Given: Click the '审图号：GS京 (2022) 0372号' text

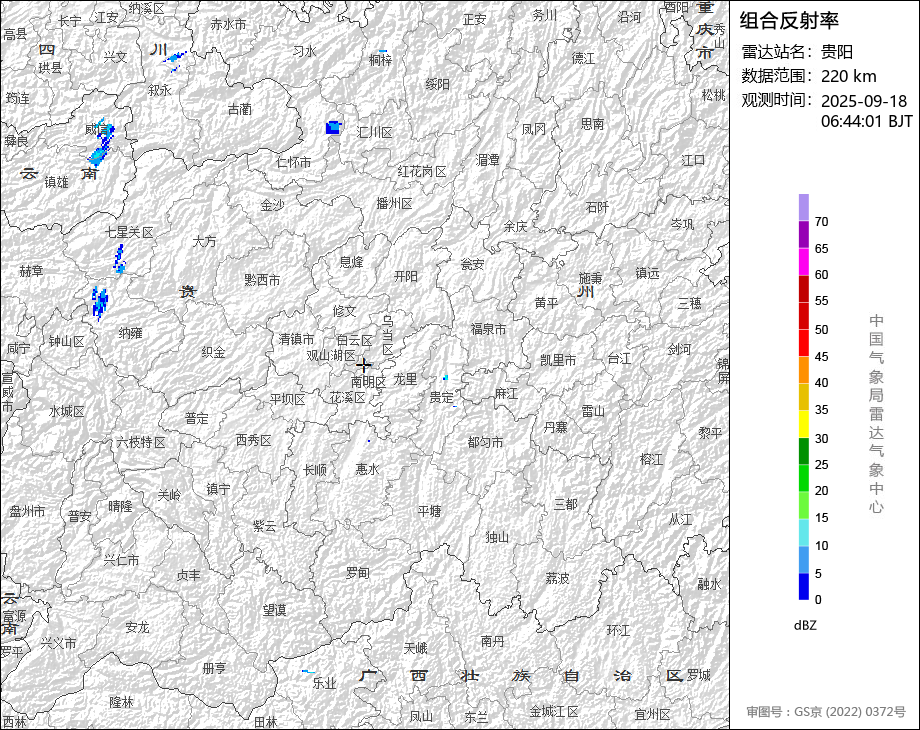Looking at the screenshot, I should 826,712.
